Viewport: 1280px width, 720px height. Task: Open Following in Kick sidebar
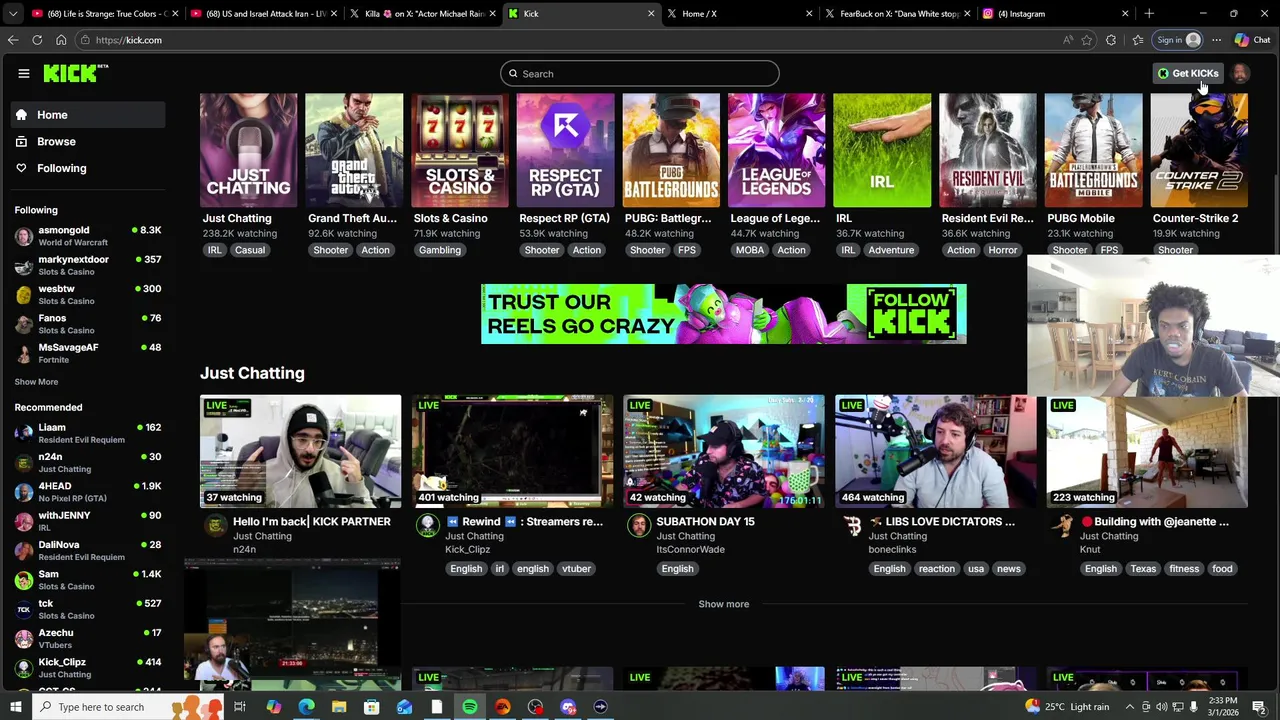(x=88, y=168)
